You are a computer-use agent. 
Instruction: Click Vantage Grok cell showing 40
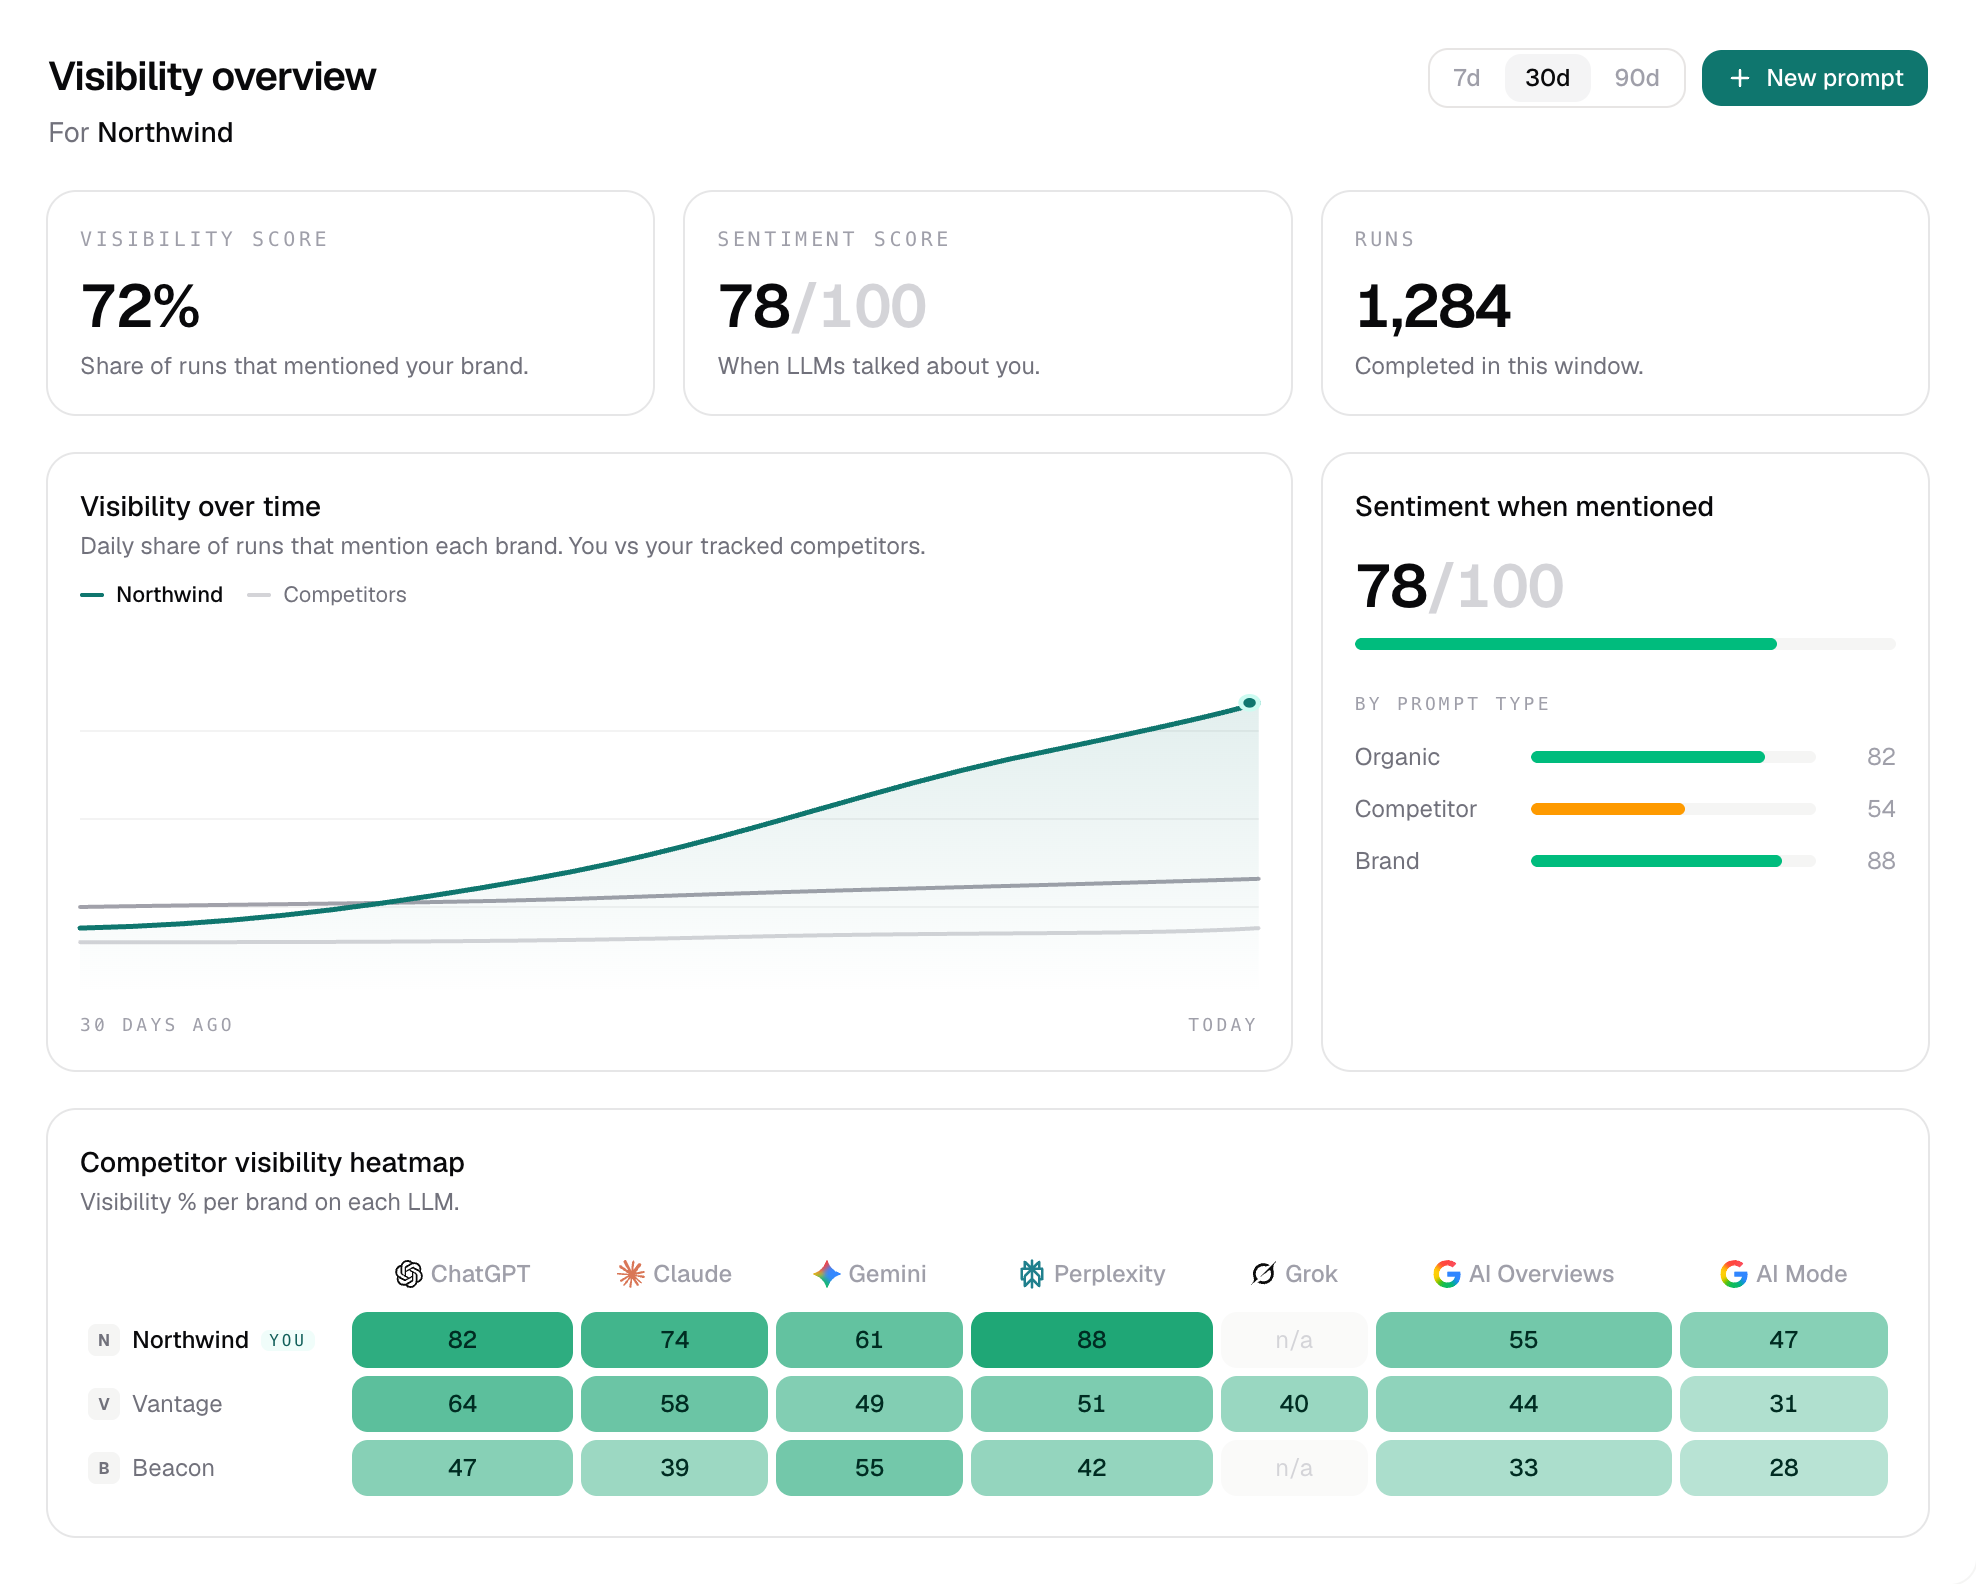[1294, 1404]
